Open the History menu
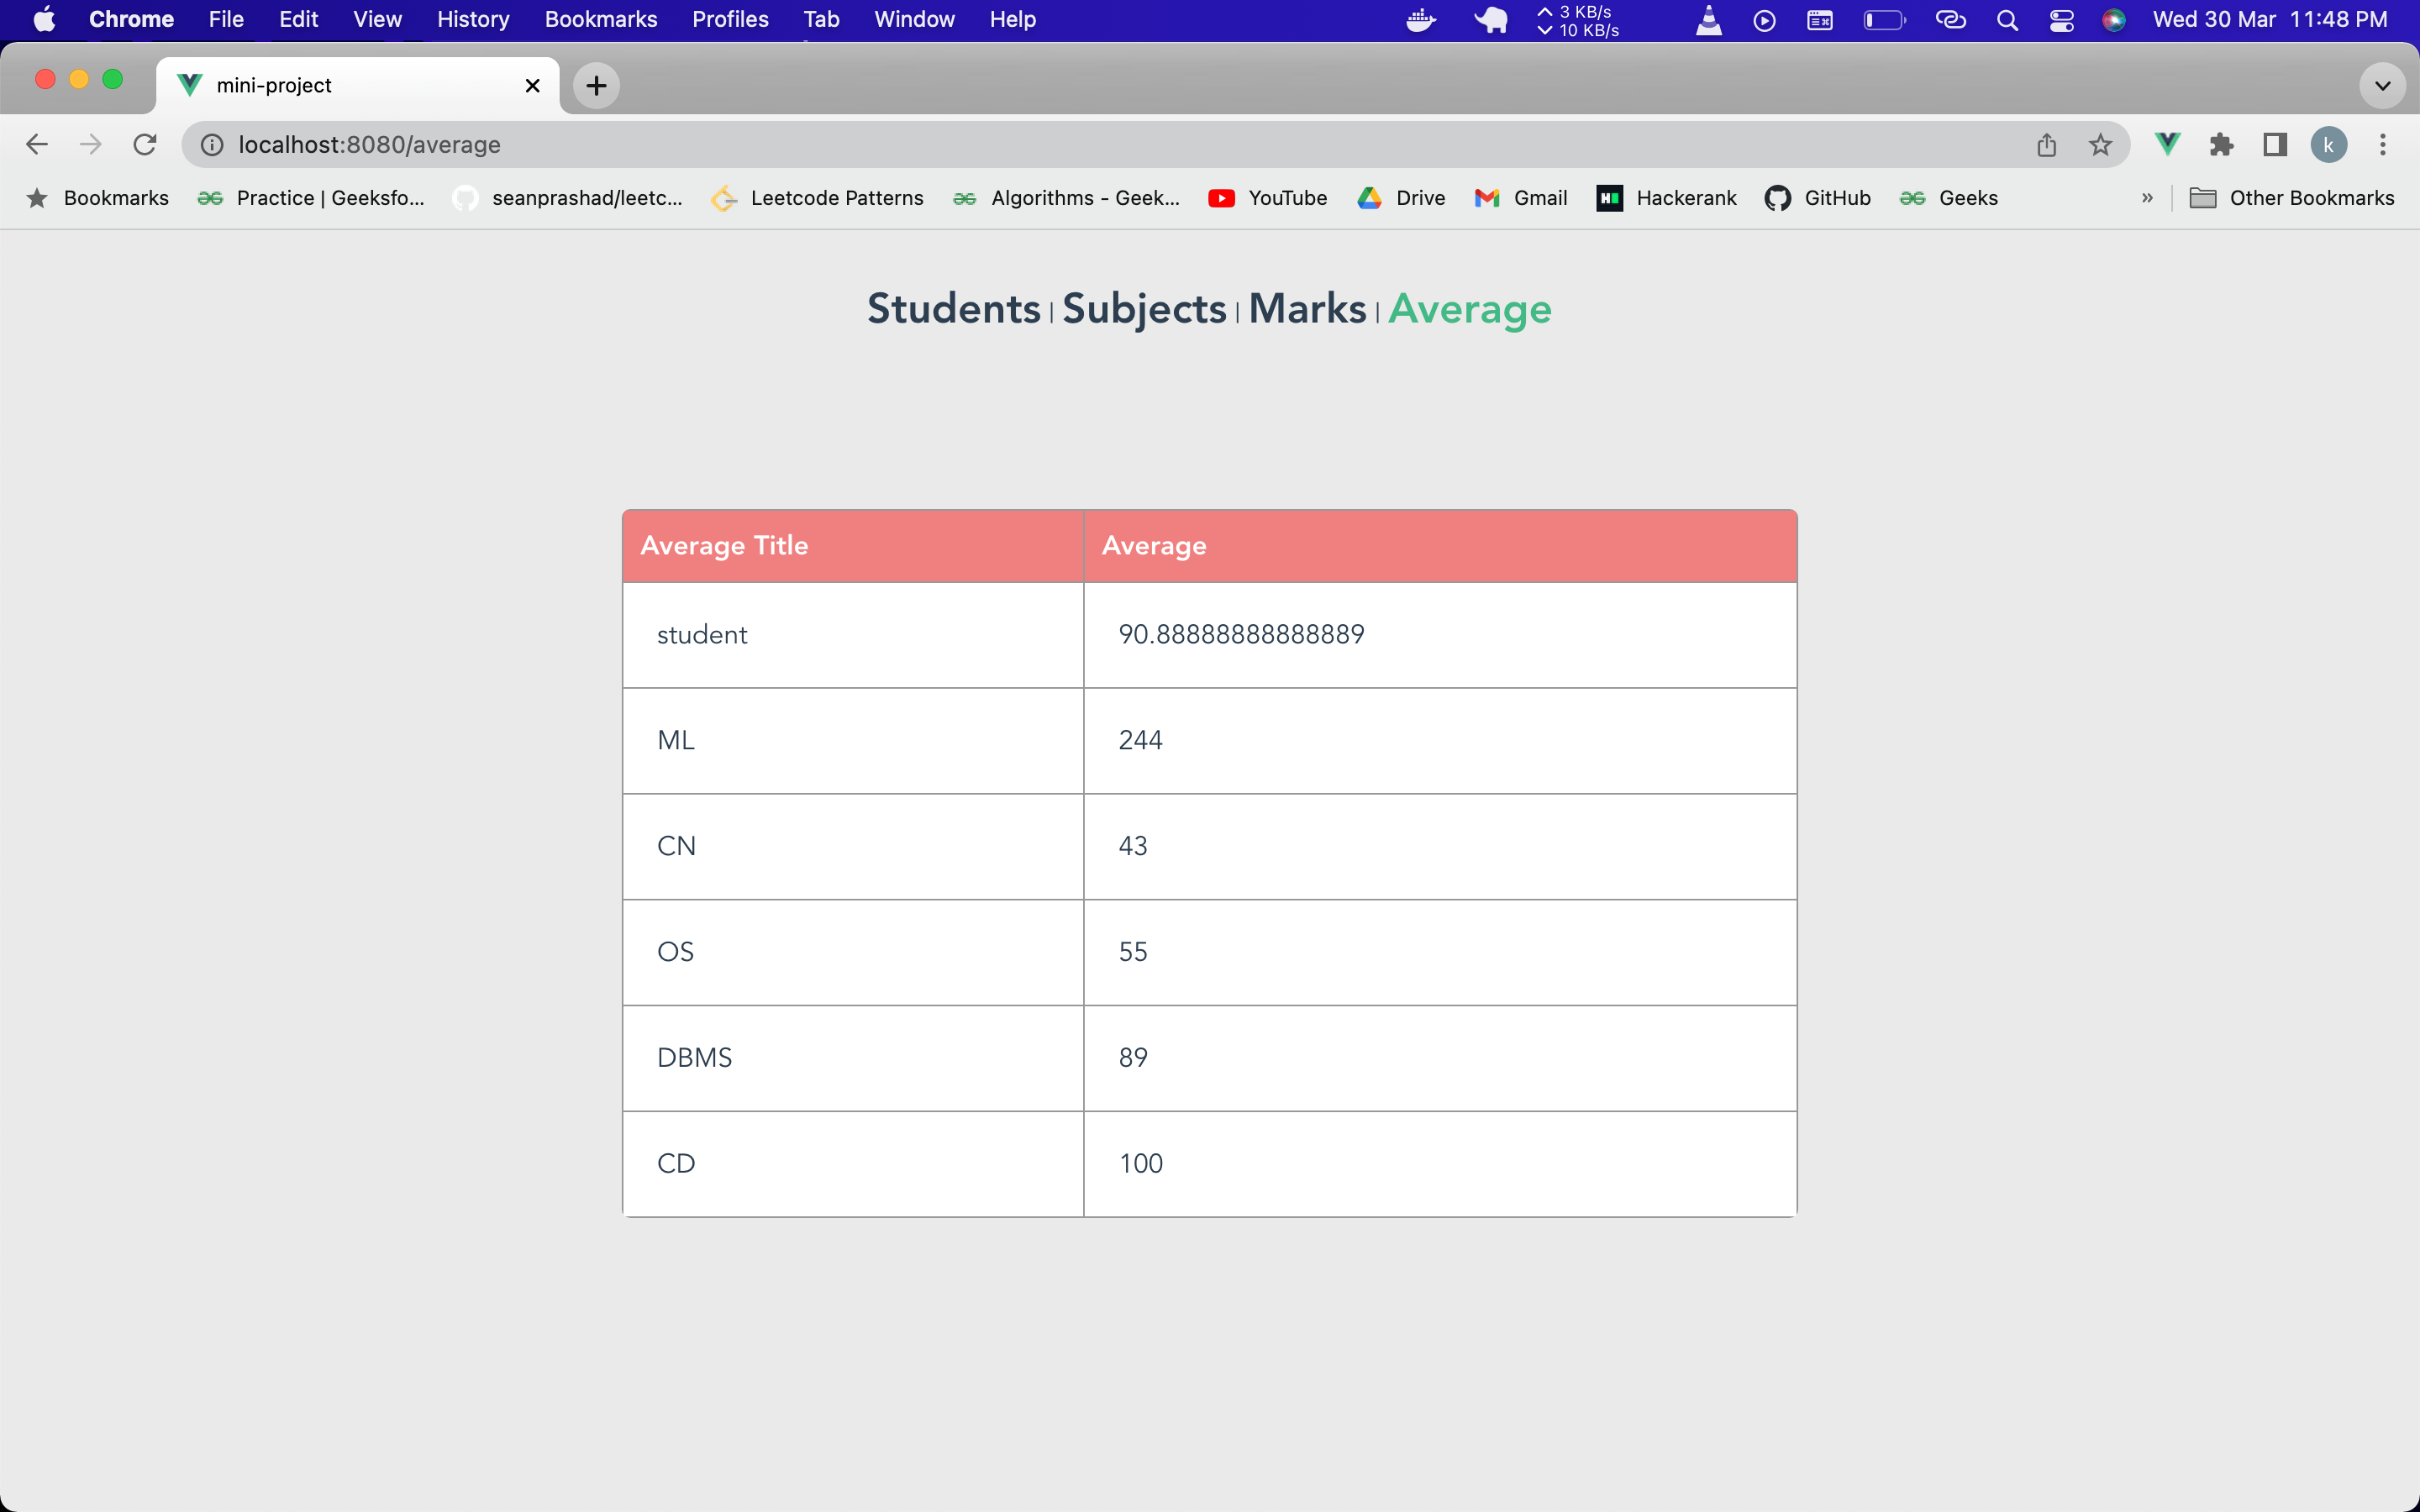Image resolution: width=2420 pixels, height=1512 pixels. (x=472, y=19)
